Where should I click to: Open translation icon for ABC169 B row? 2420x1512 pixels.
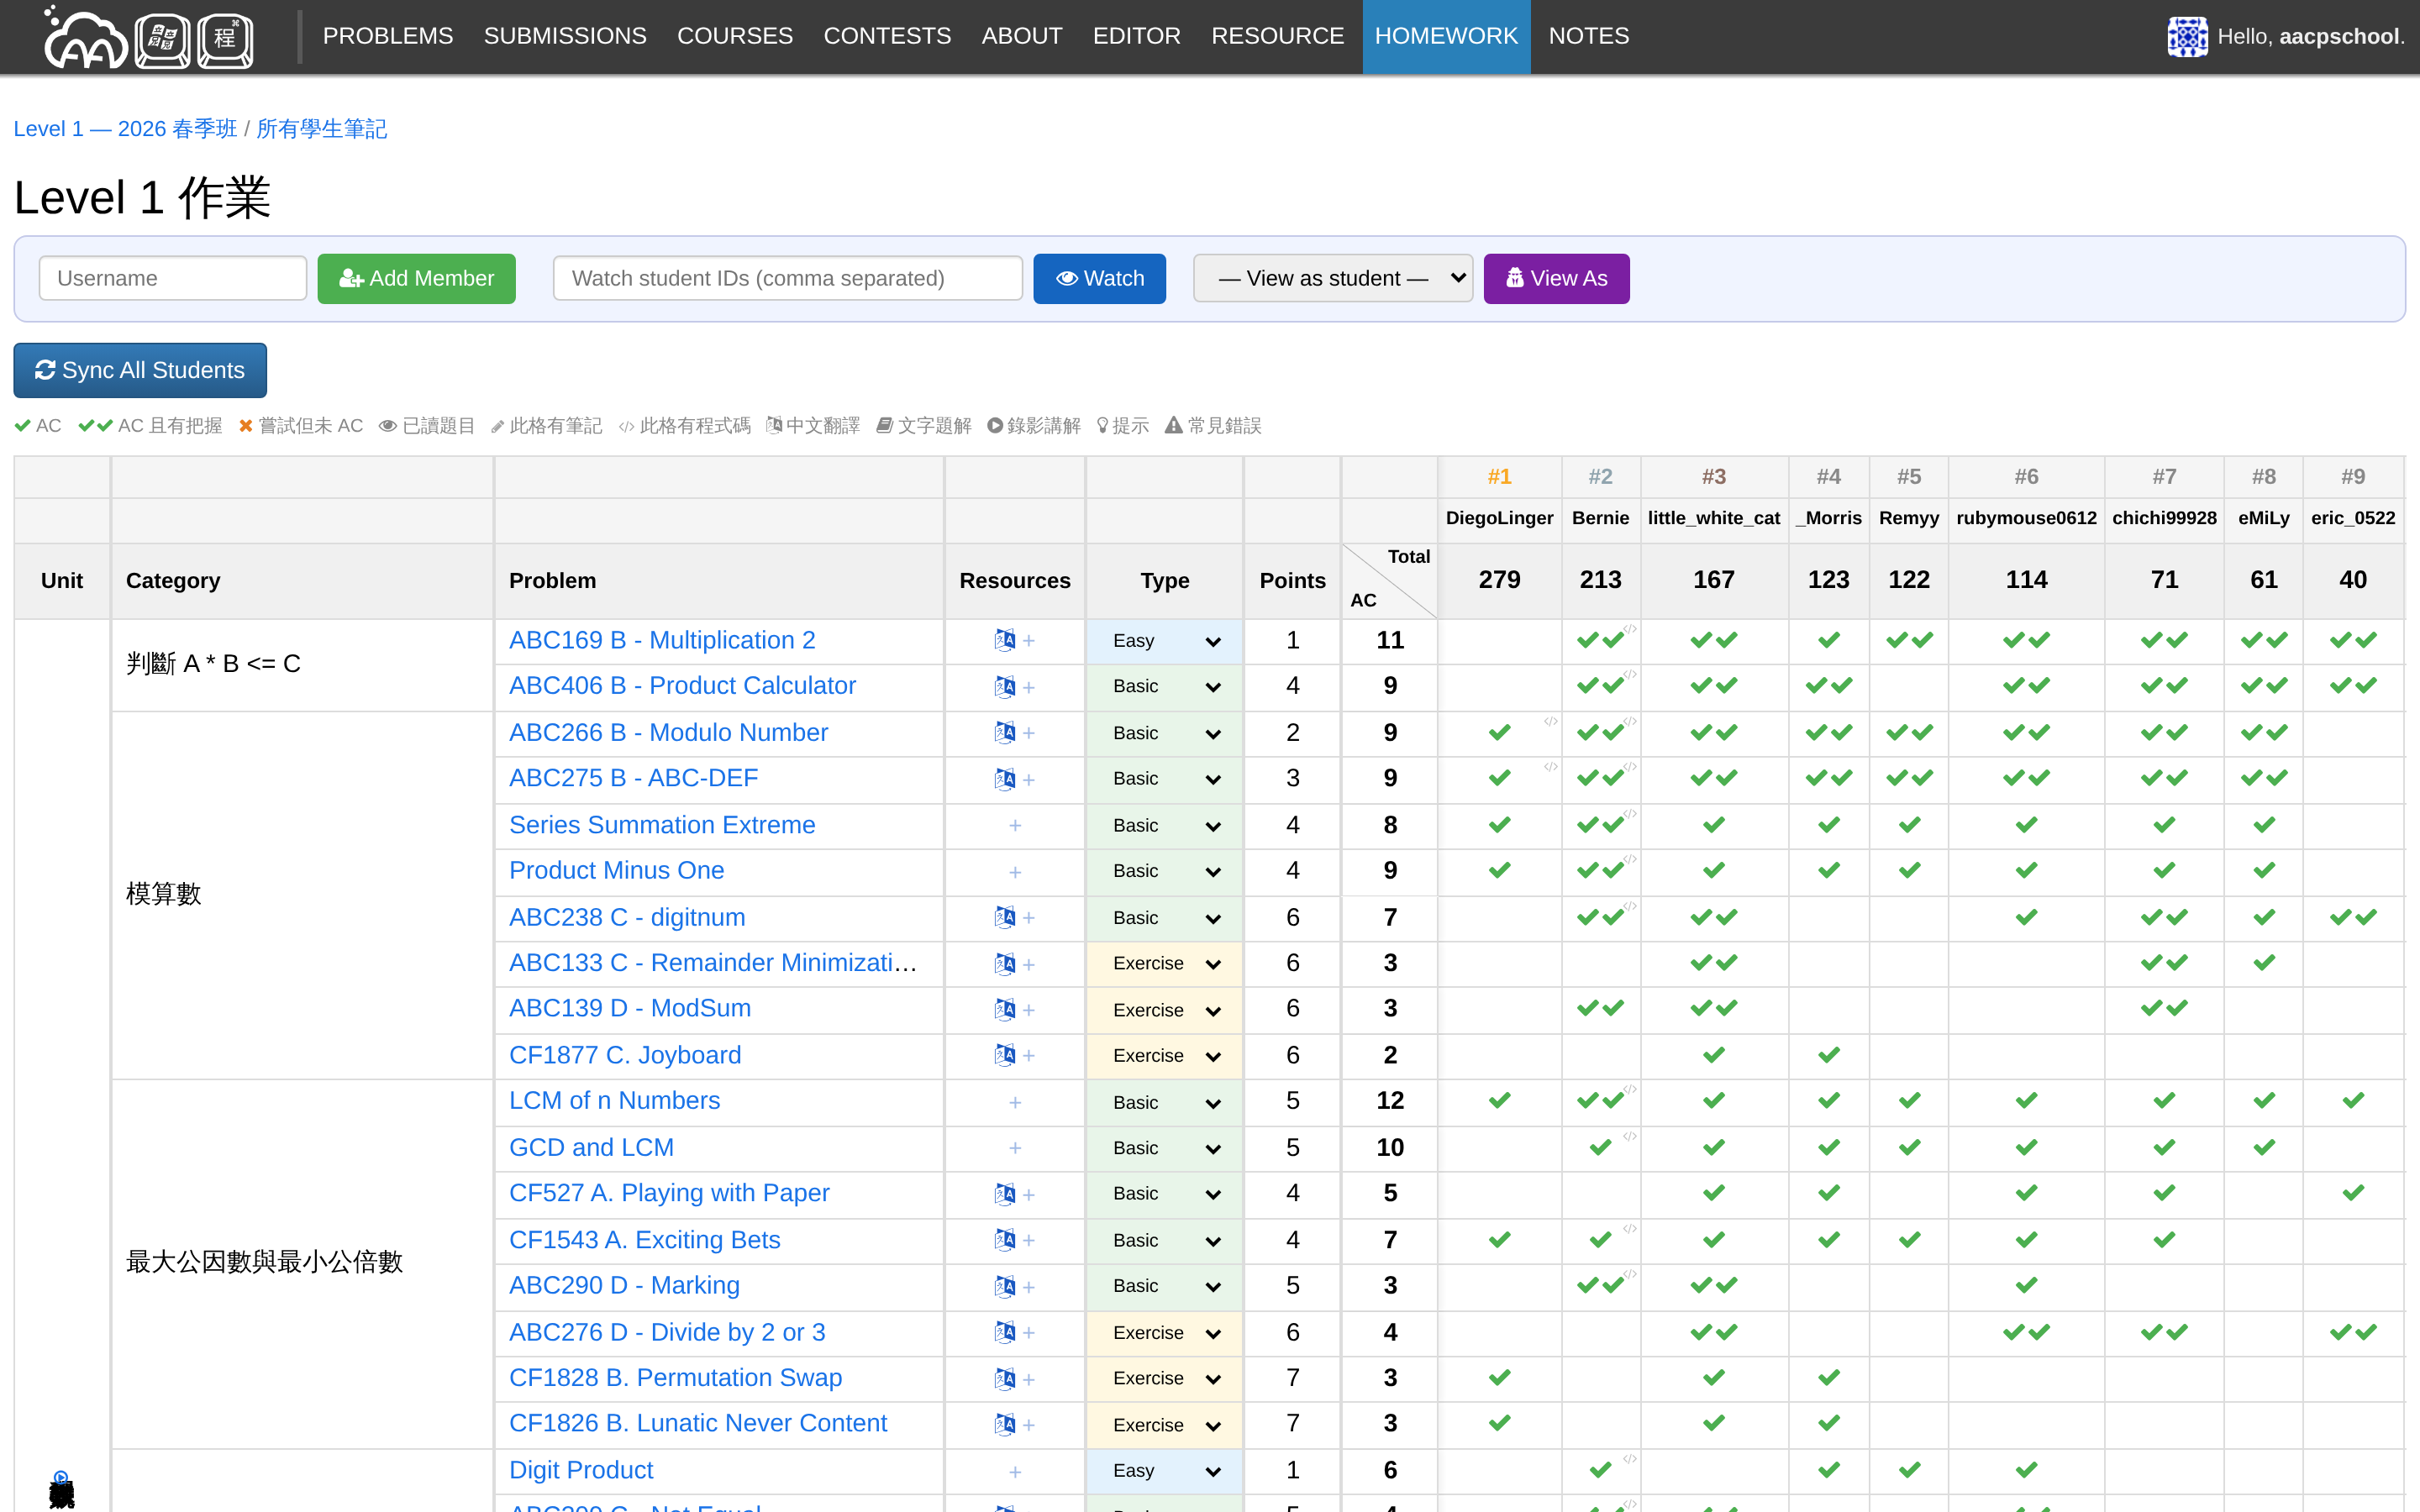(1004, 640)
